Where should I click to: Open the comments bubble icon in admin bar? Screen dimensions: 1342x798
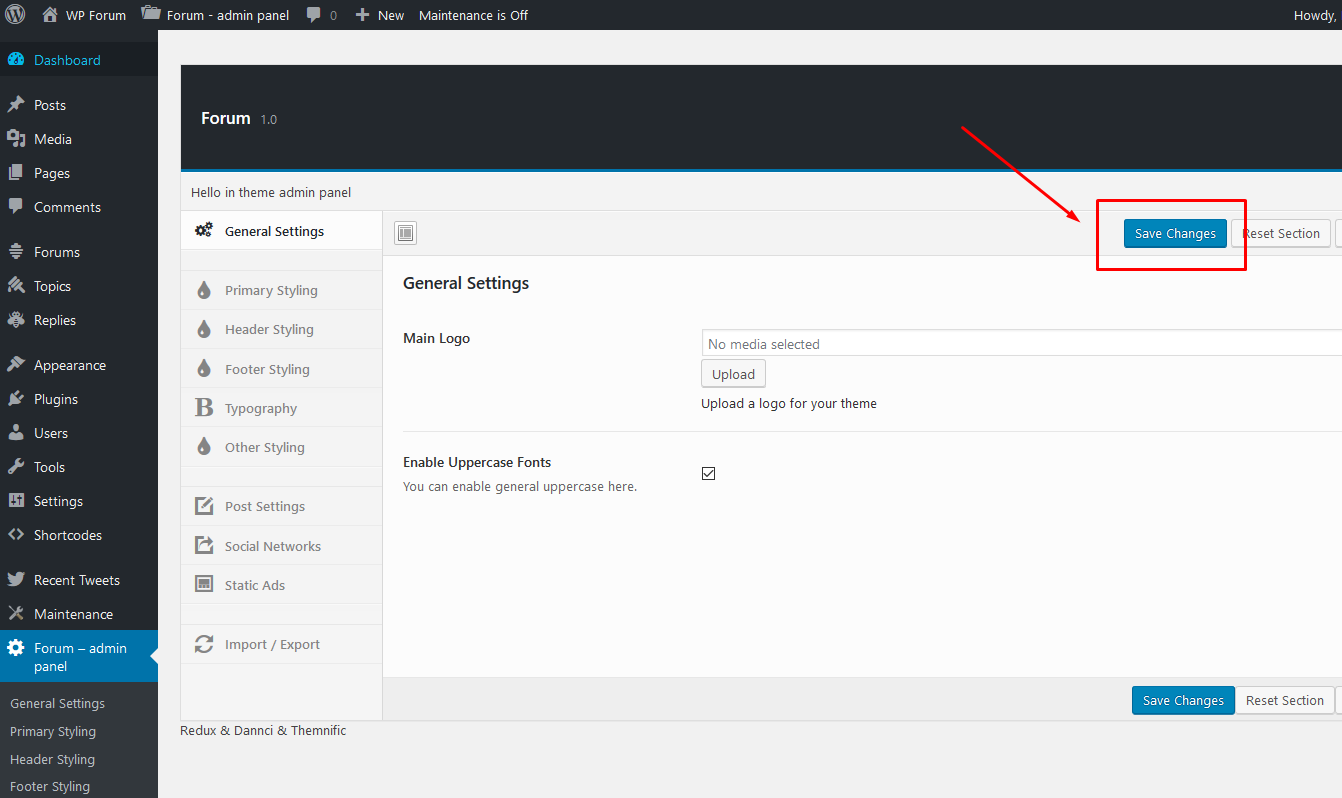pos(315,15)
